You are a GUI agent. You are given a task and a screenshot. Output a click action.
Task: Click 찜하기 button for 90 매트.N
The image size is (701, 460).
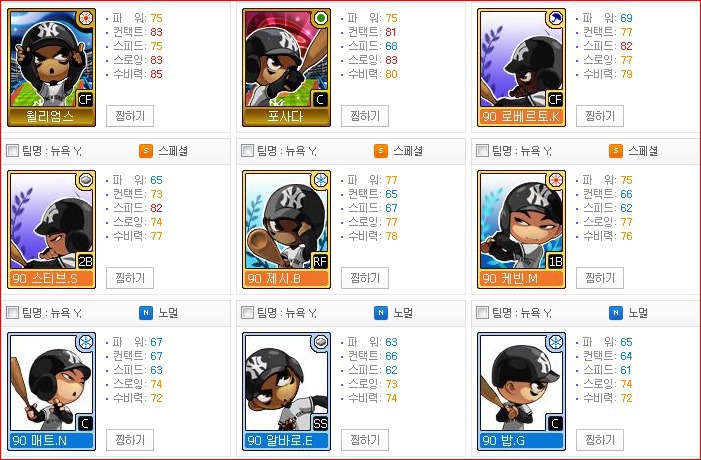coord(130,440)
